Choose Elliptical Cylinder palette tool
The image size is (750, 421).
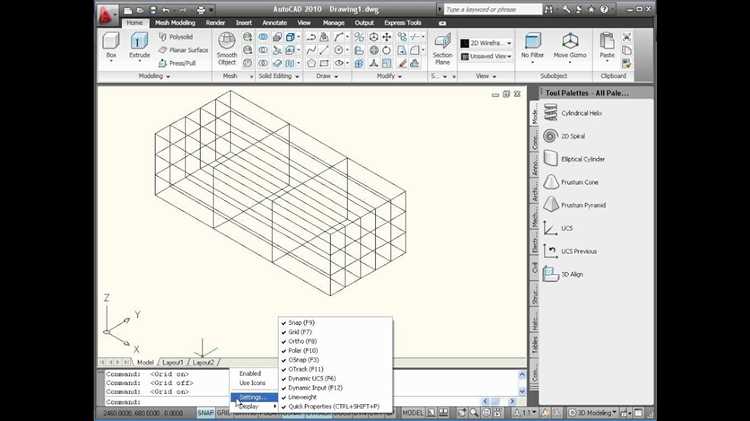574,159
